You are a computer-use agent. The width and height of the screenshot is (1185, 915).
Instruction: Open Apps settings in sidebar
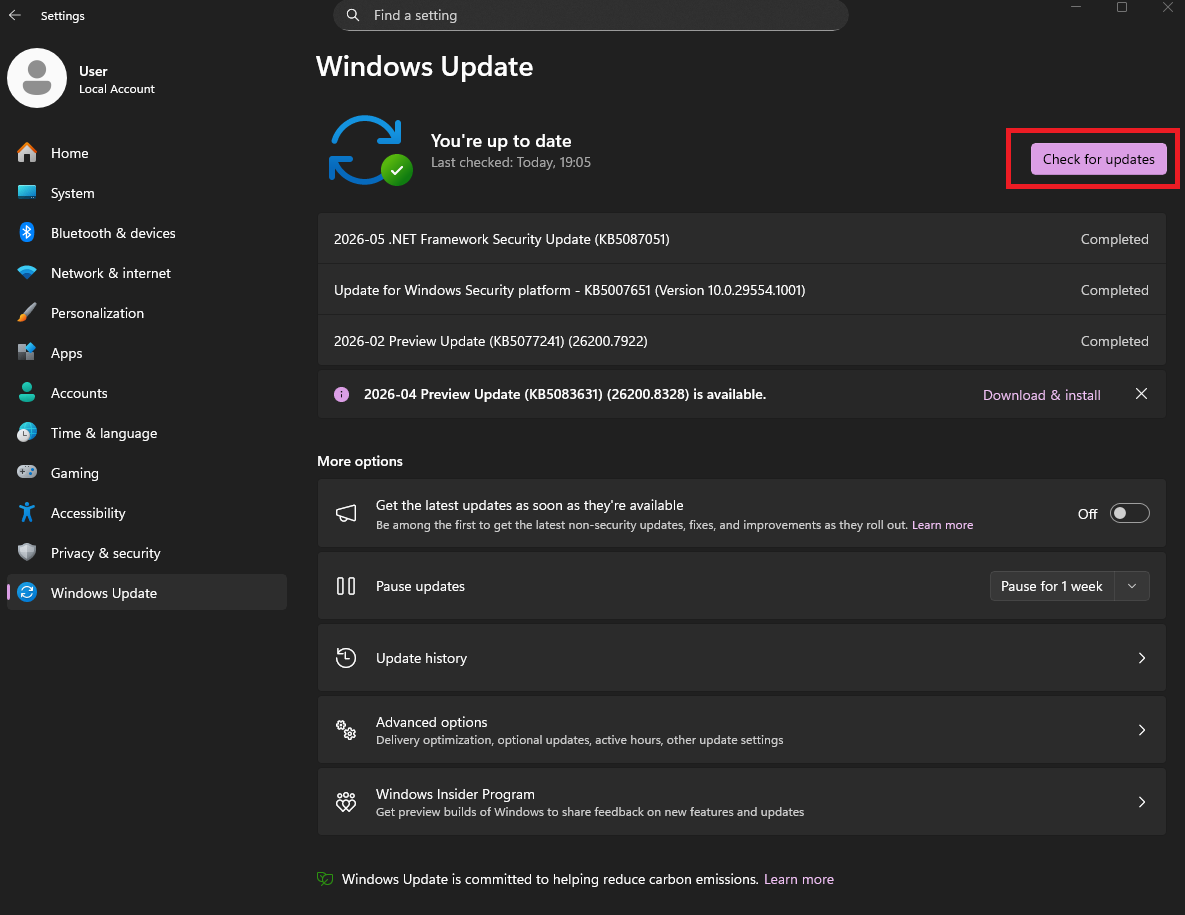pos(147,353)
